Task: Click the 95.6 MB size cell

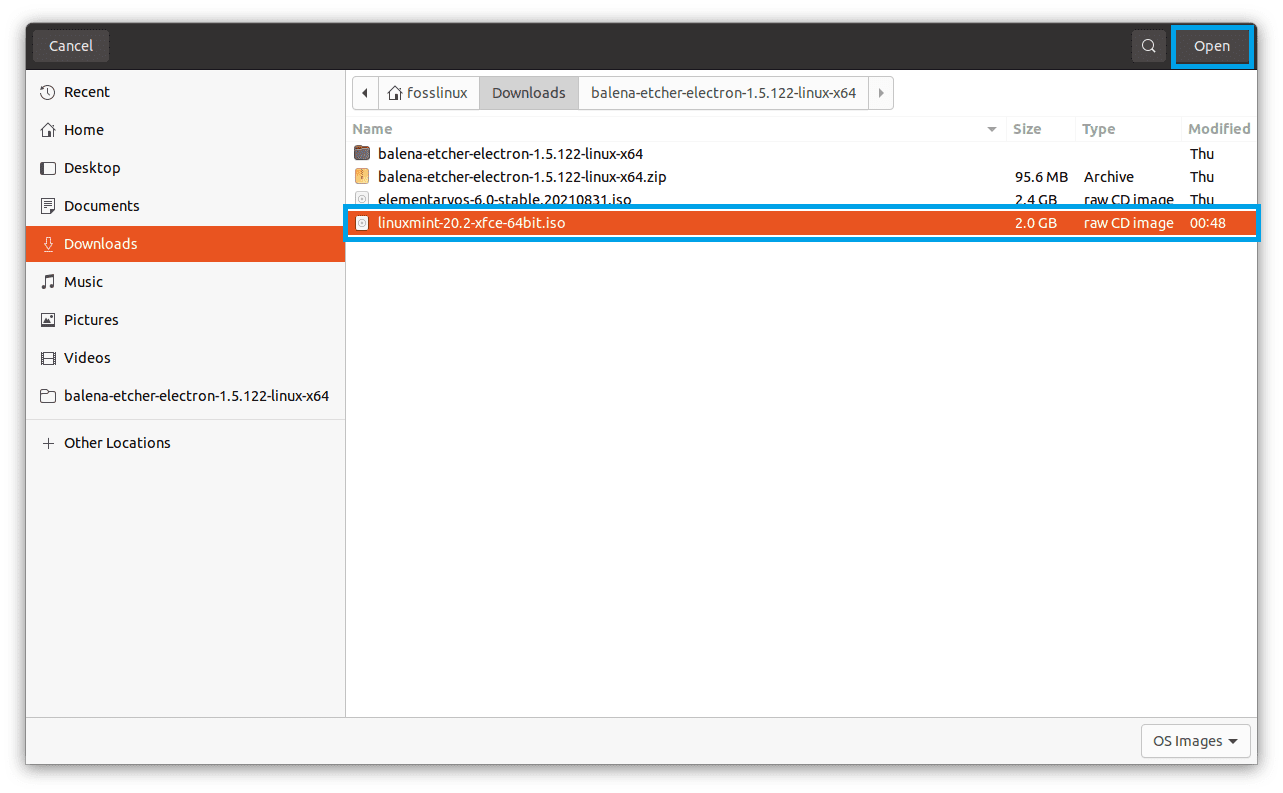Action: pyautogui.click(x=1041, y=177)
